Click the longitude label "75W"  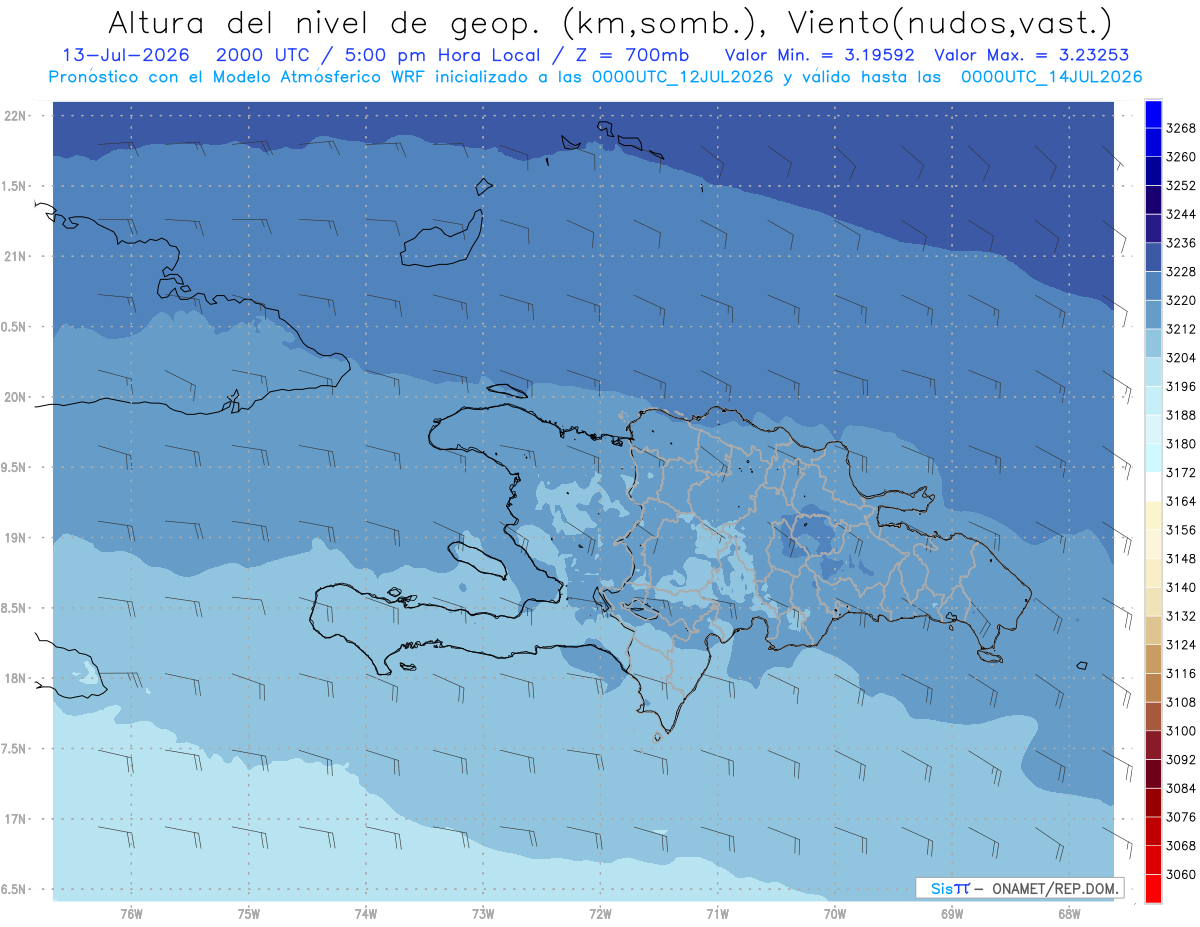pyautogui.click(x=248, y=914)
